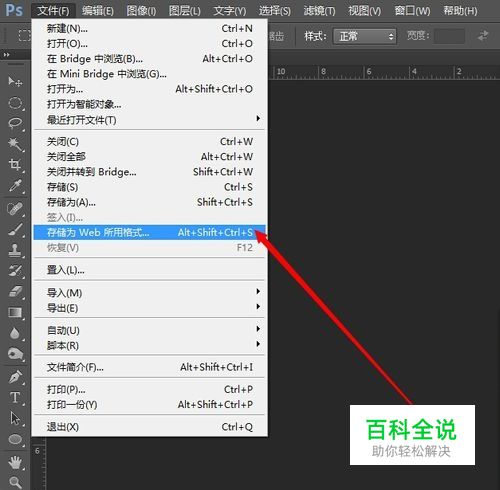Select the Lasso tool

15,123
